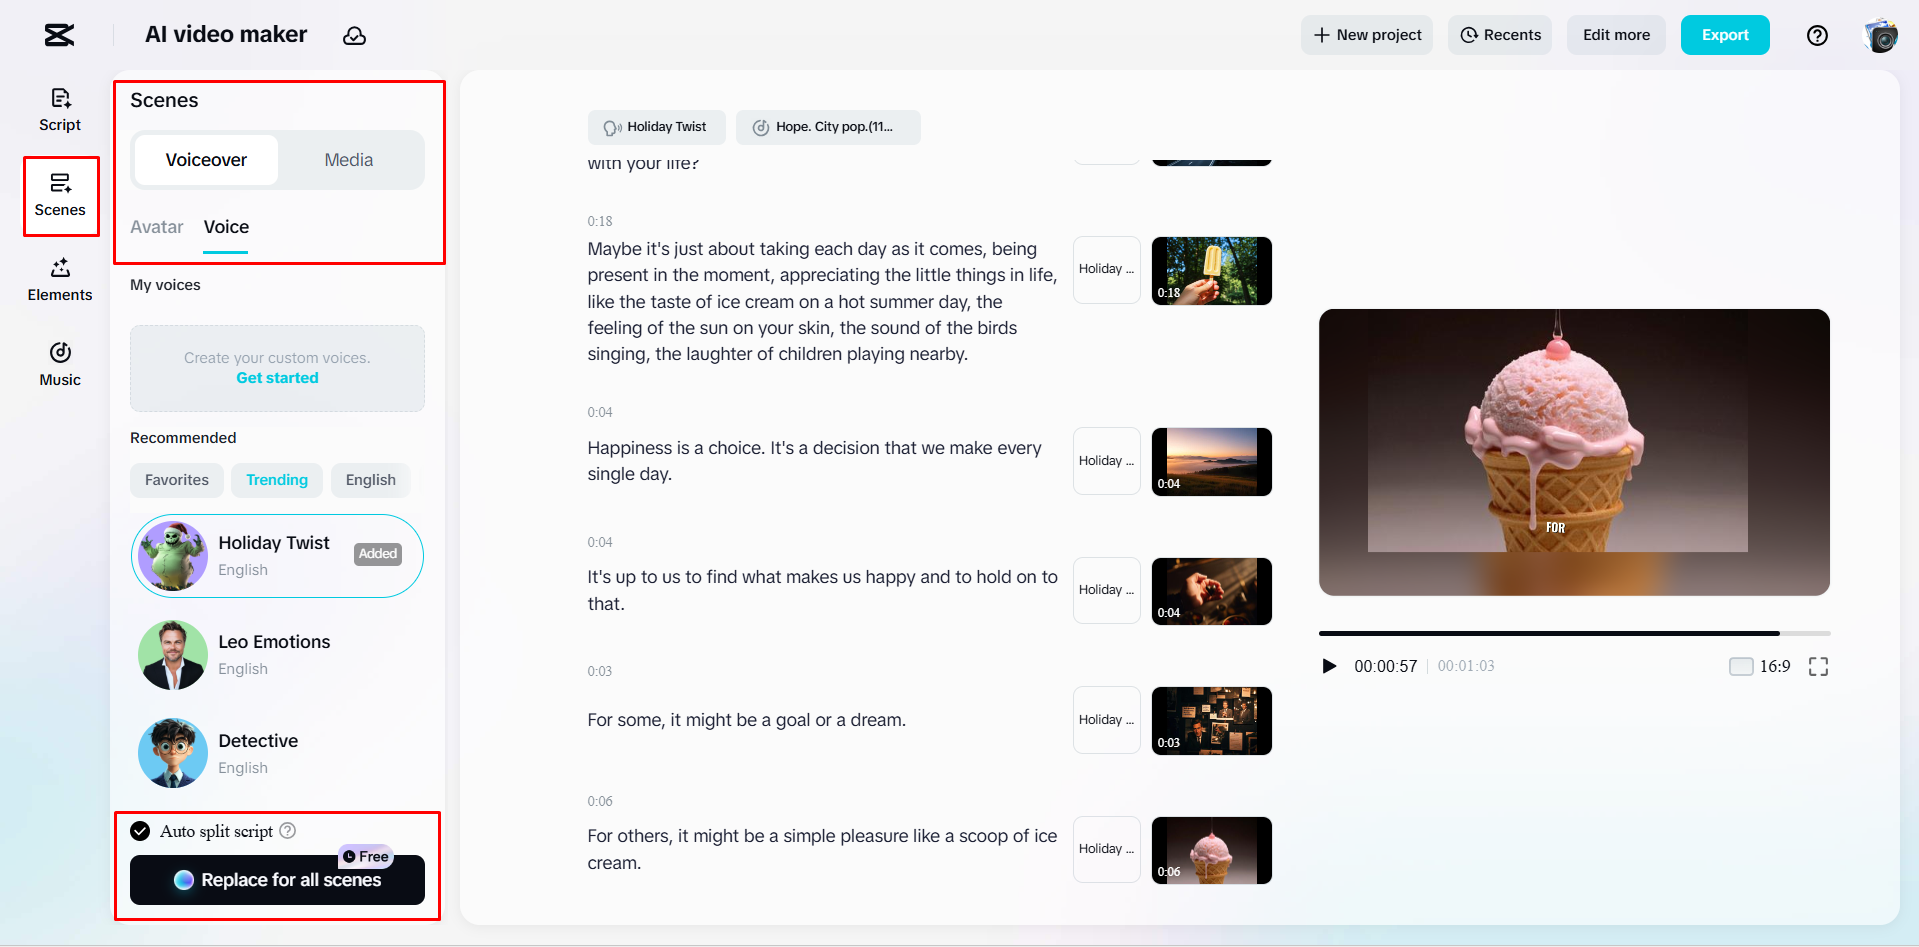Open the Script panel icon
The height and width of the screenshot is (947, 1919).
pyautogui.click(x=60, y=108)
